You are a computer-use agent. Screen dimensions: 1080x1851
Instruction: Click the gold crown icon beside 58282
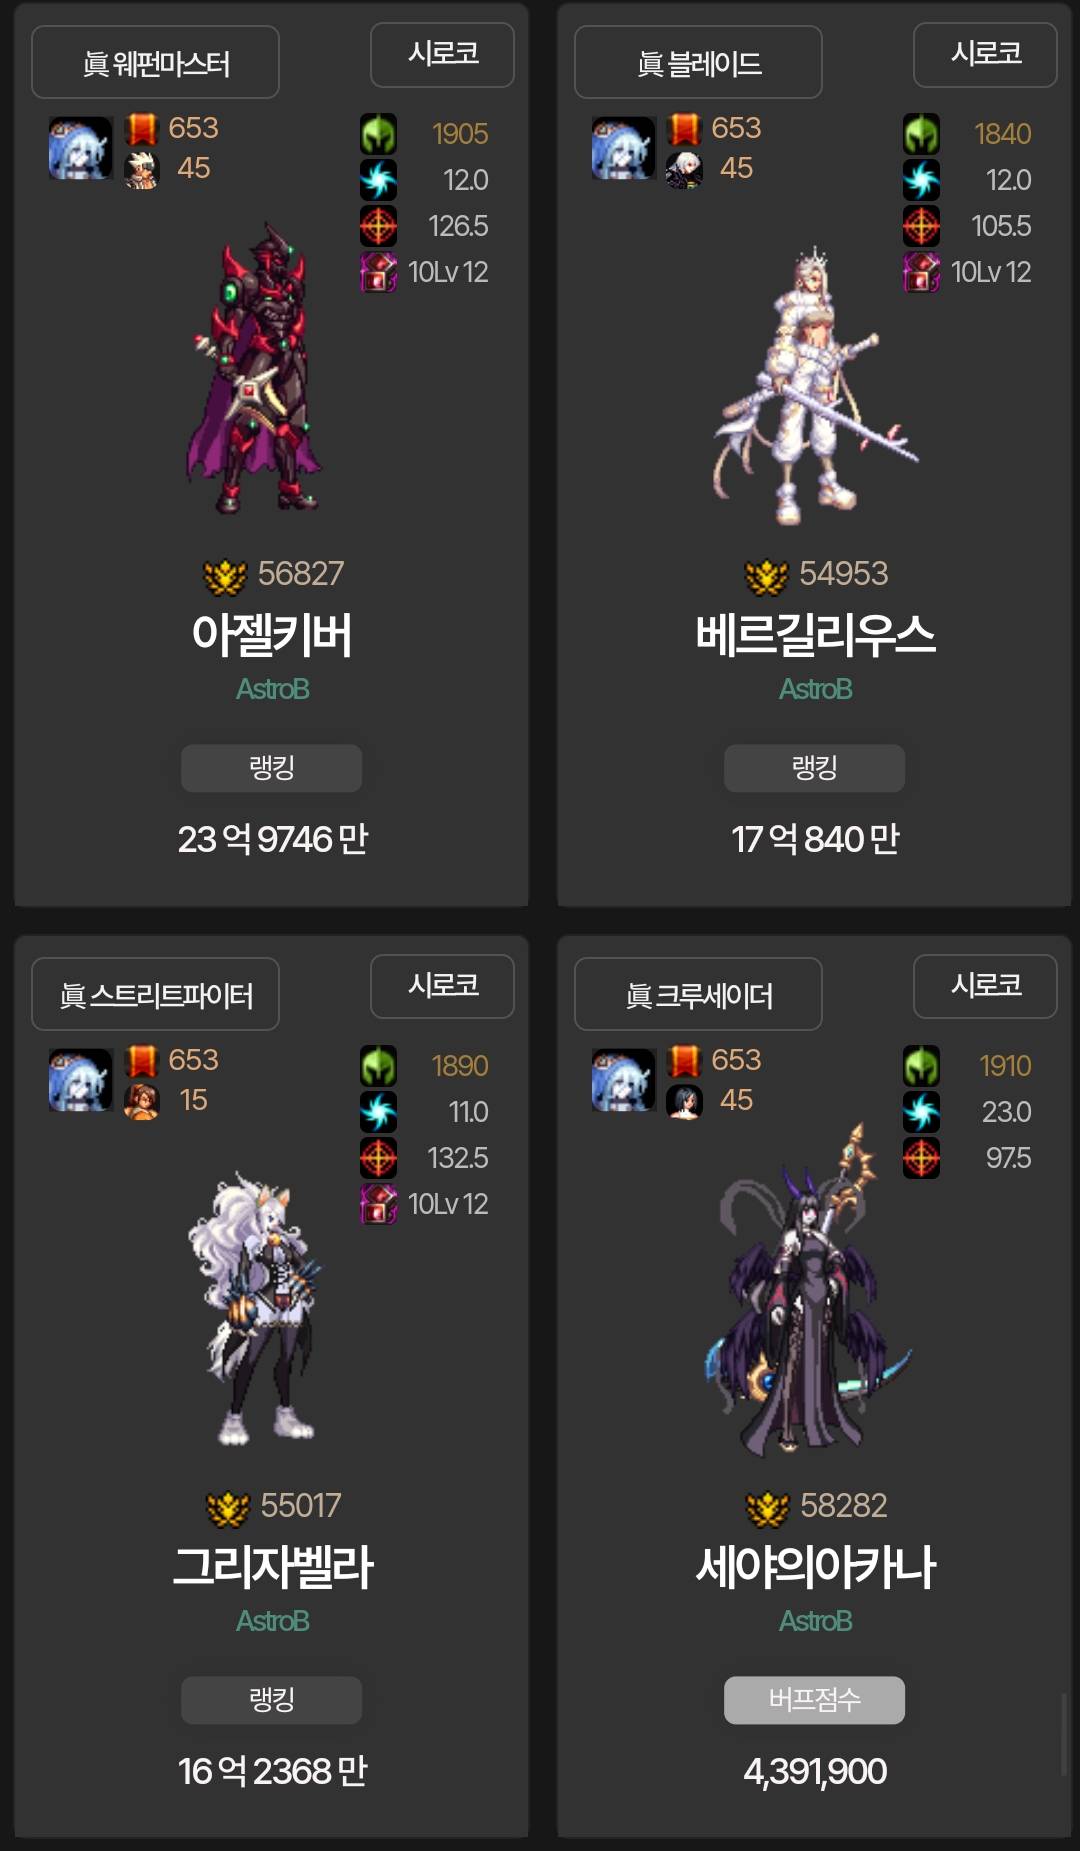point(767,1508)
